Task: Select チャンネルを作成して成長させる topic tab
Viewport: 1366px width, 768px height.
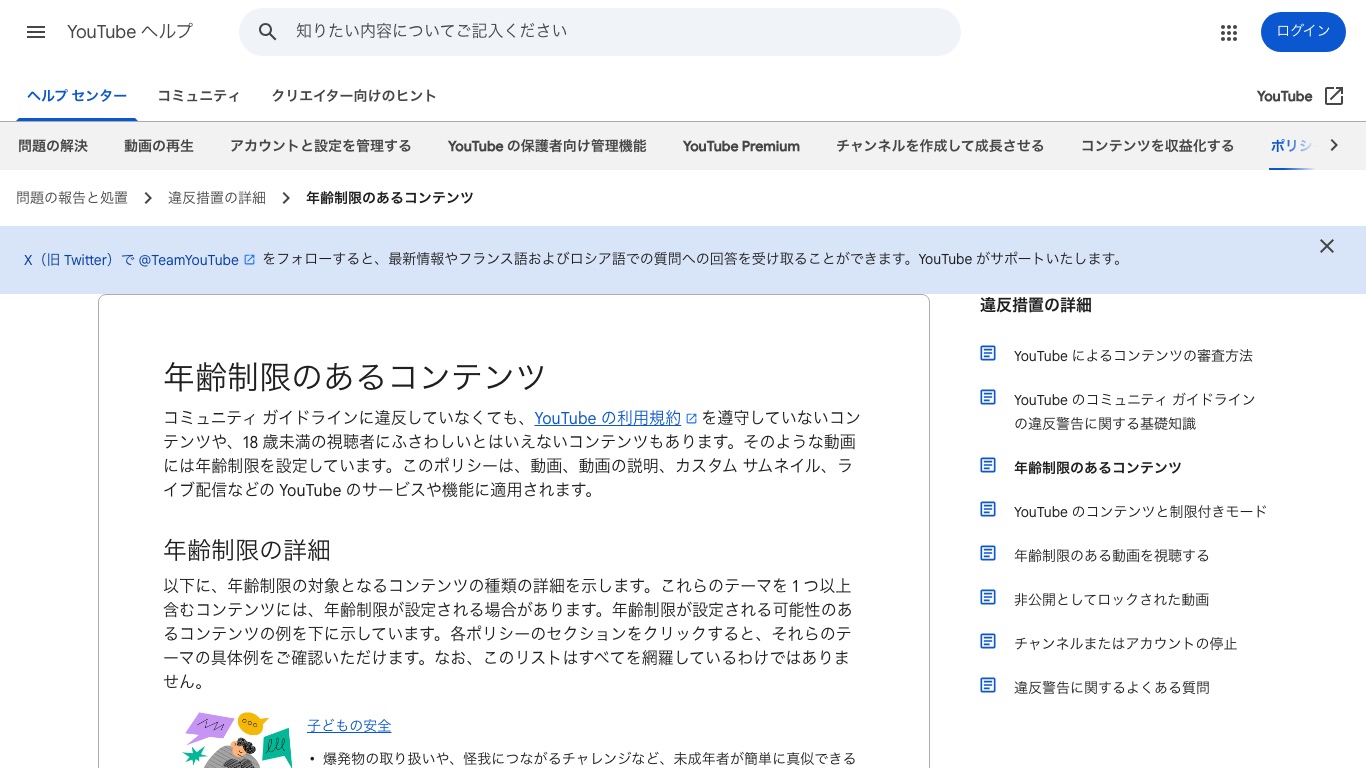Action: click(x=940, y=146)
